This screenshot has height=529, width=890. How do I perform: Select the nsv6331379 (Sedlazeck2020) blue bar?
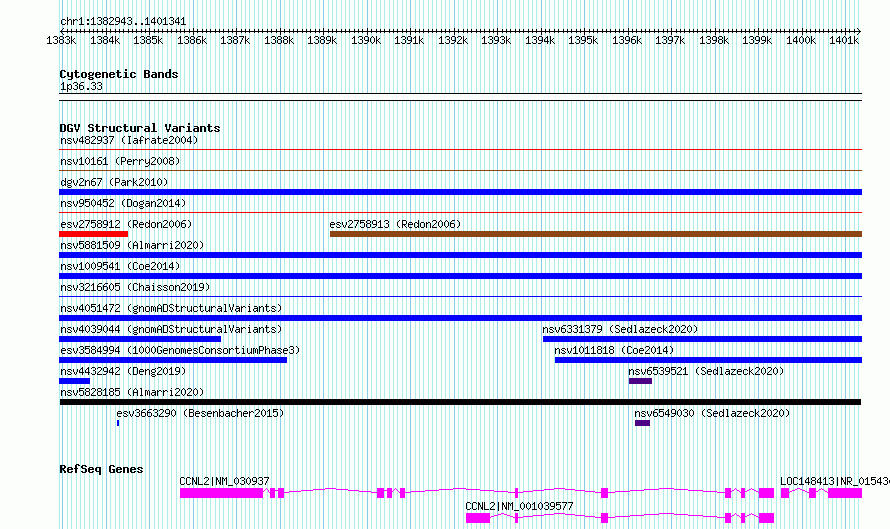702,339
